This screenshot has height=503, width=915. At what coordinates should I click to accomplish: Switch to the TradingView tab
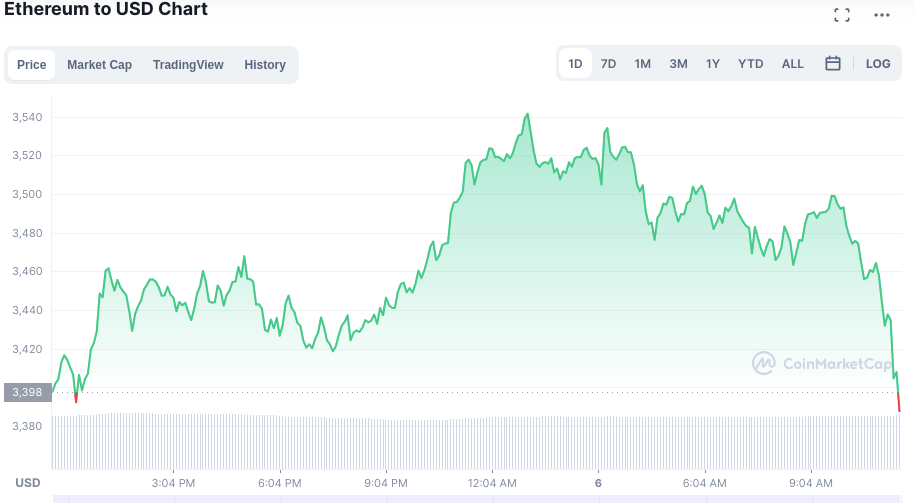[x=188, y=65]
